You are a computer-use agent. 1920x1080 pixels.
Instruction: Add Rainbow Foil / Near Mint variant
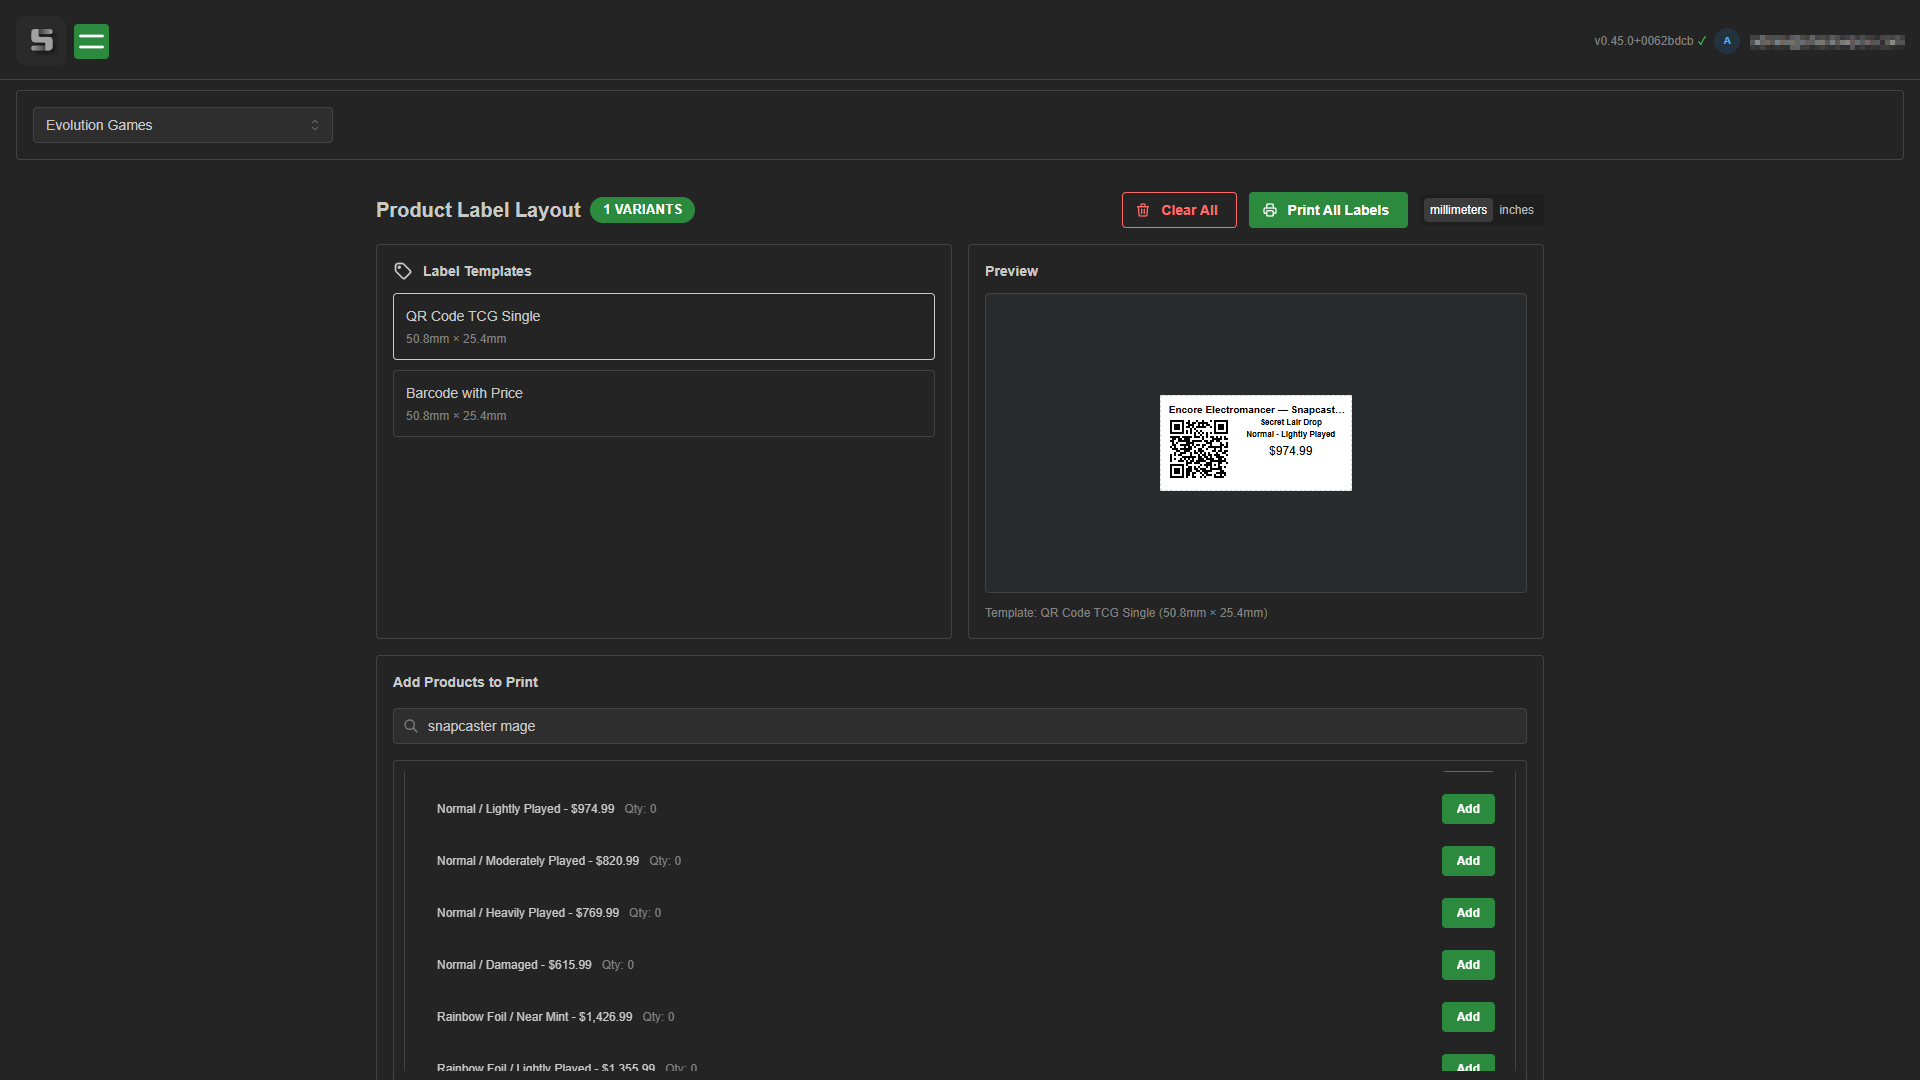tap(1467, 1017)
